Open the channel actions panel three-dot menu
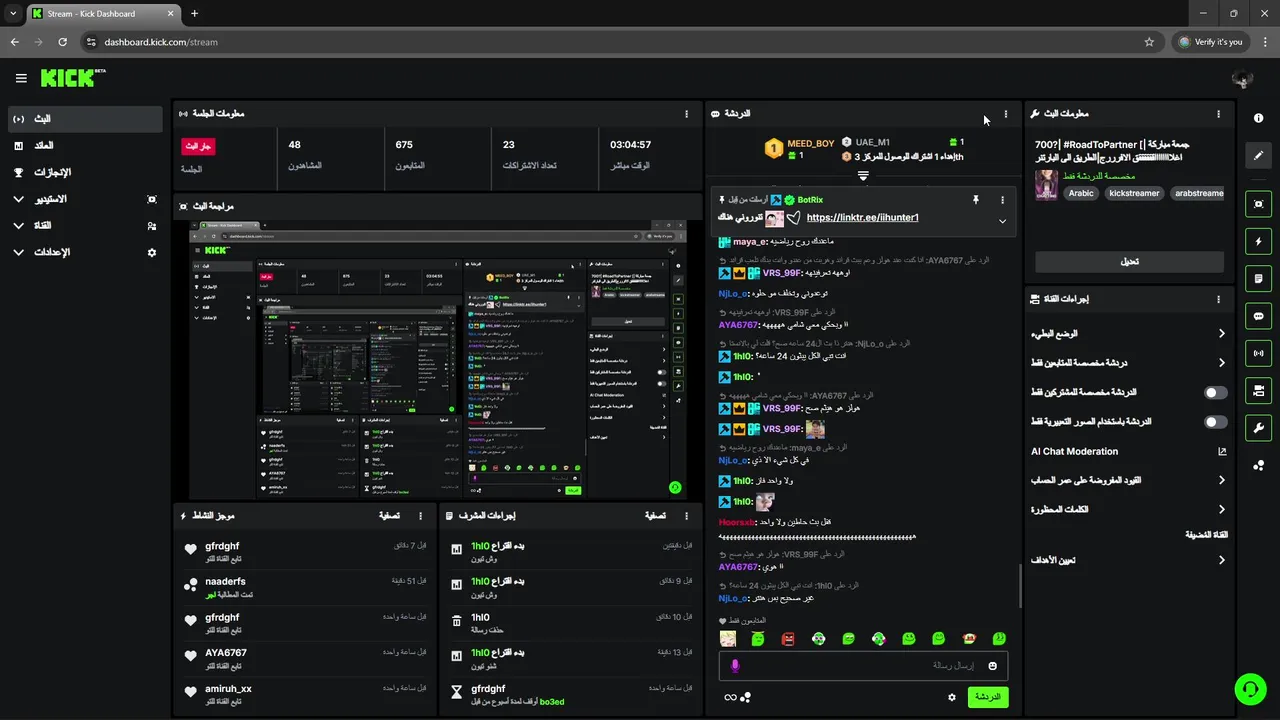This screenshot has height=720, width=1280. (x=1218, y=299)
